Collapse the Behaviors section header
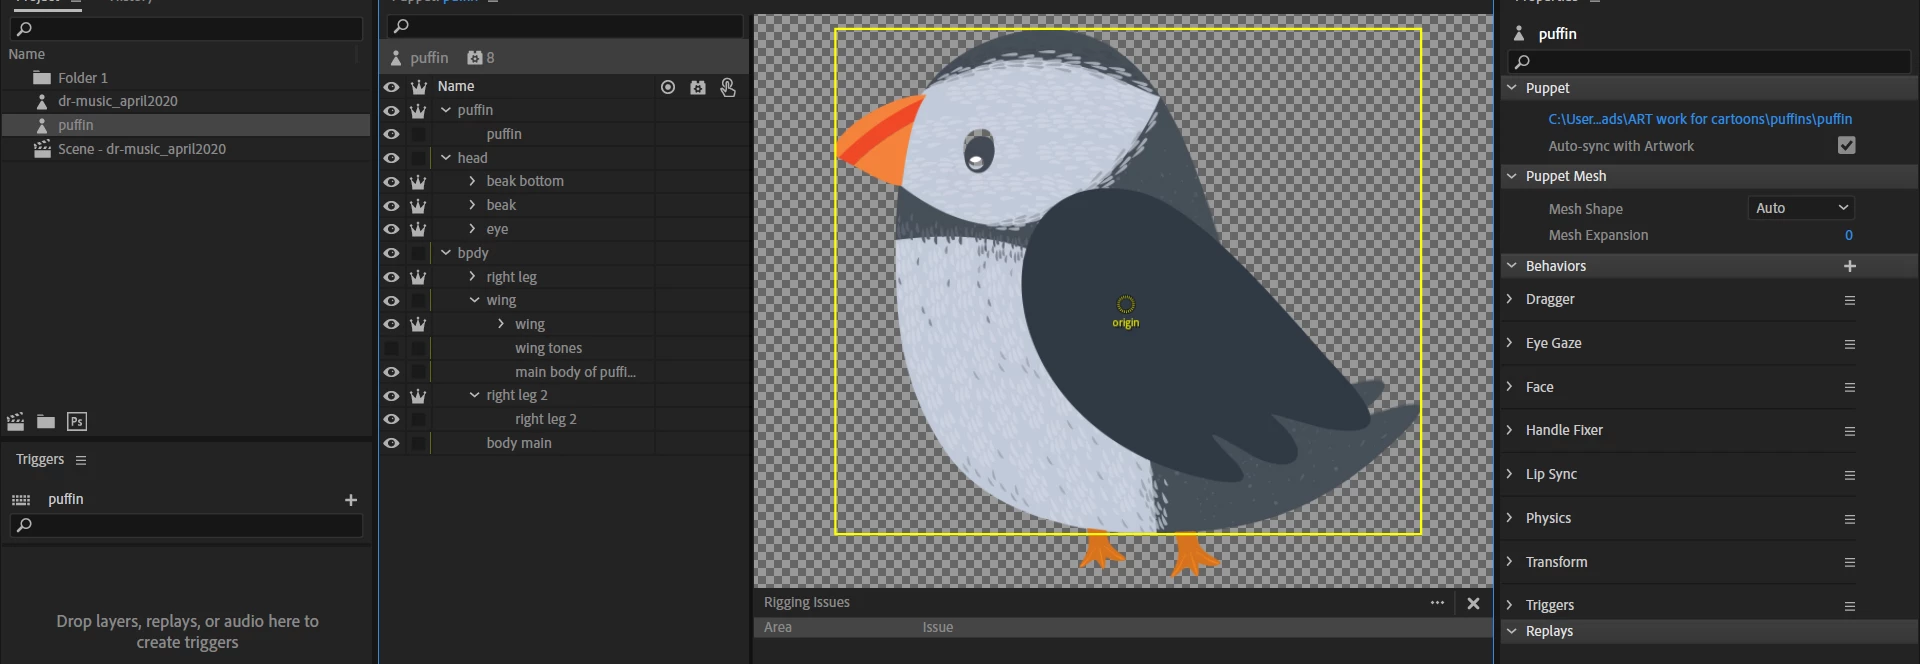Viewport: 1920px width, 664px height. (1512, 266)
